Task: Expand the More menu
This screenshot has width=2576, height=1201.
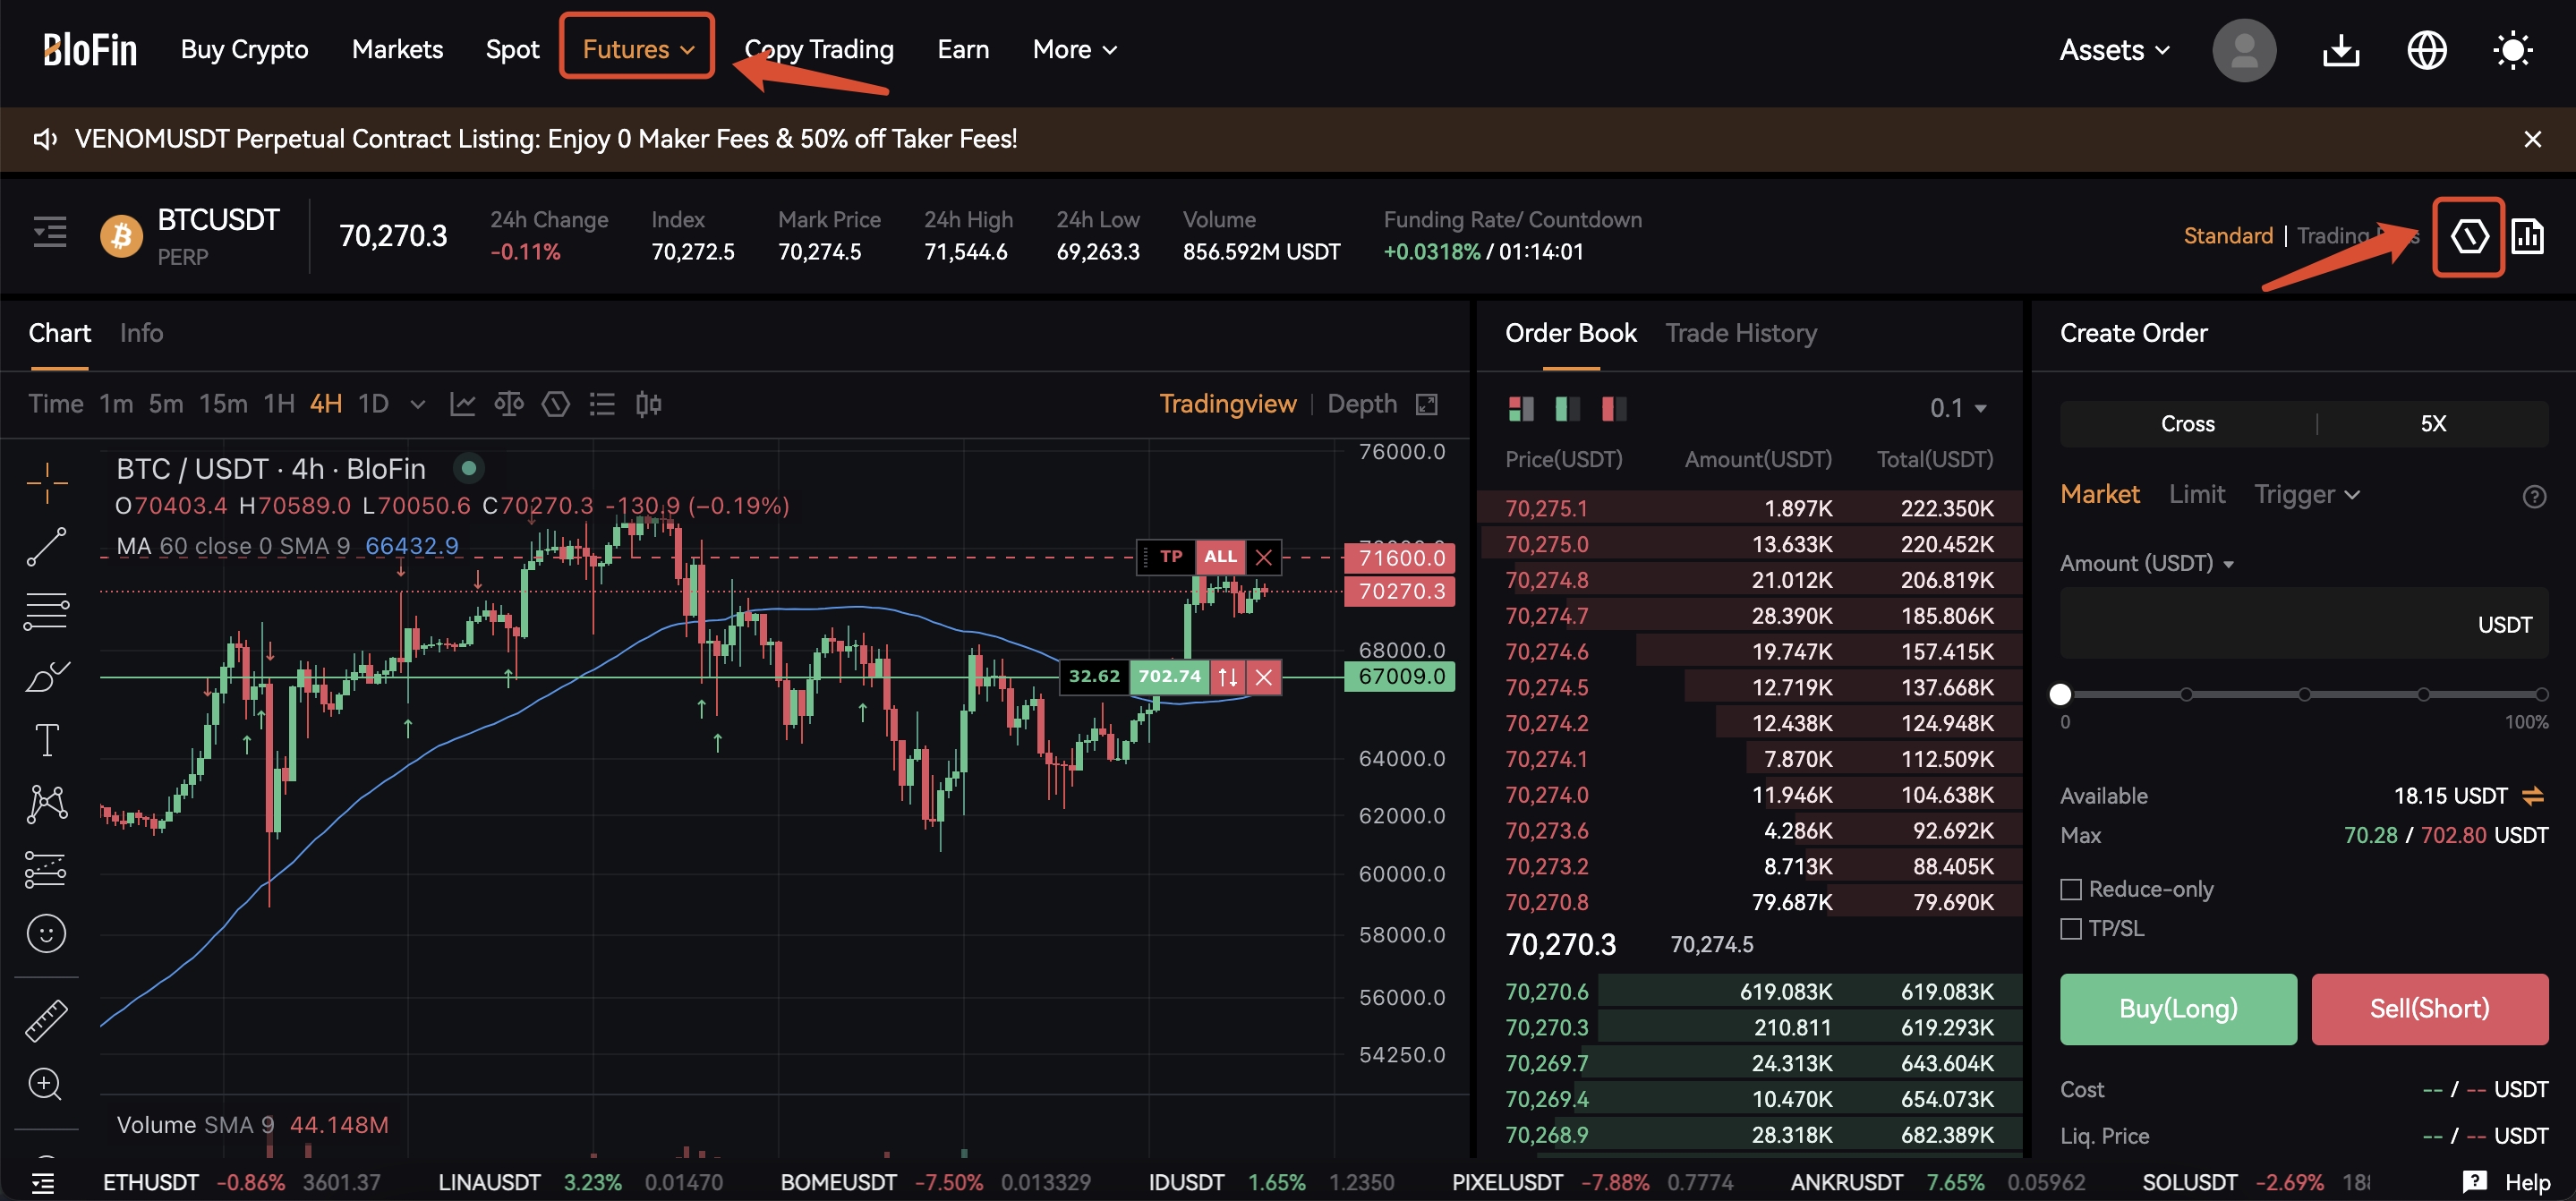Action: coord(1075,49)
